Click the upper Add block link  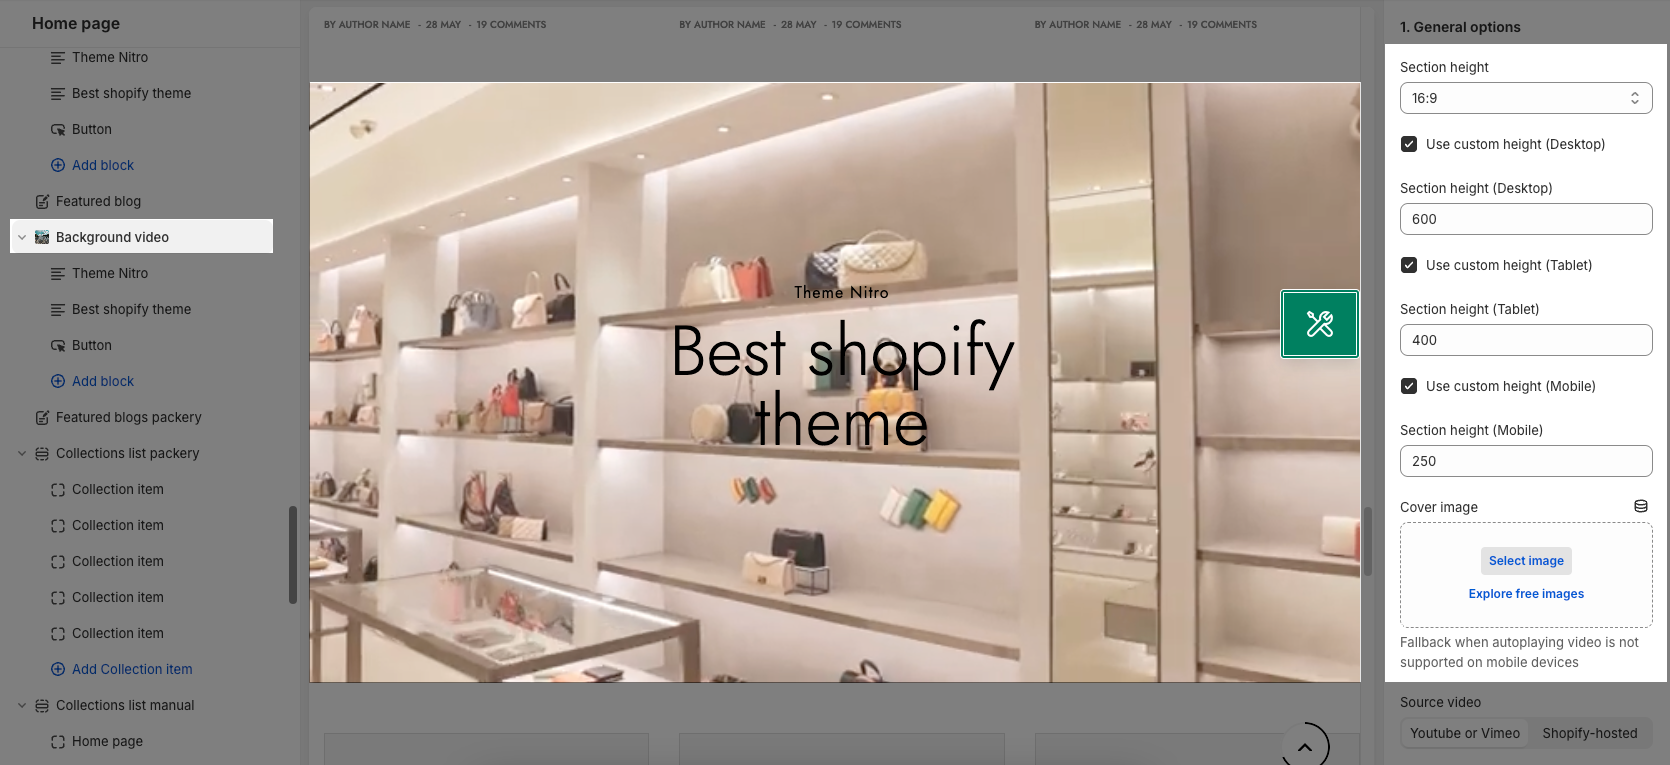103,166
